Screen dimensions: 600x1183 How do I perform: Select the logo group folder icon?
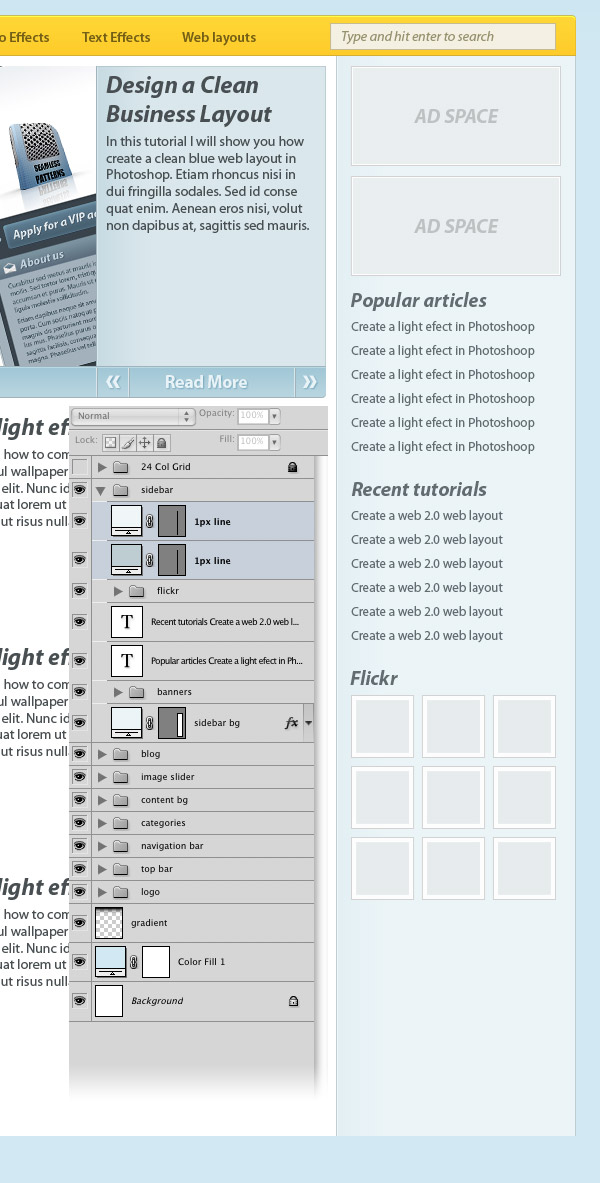pos(121,892)
